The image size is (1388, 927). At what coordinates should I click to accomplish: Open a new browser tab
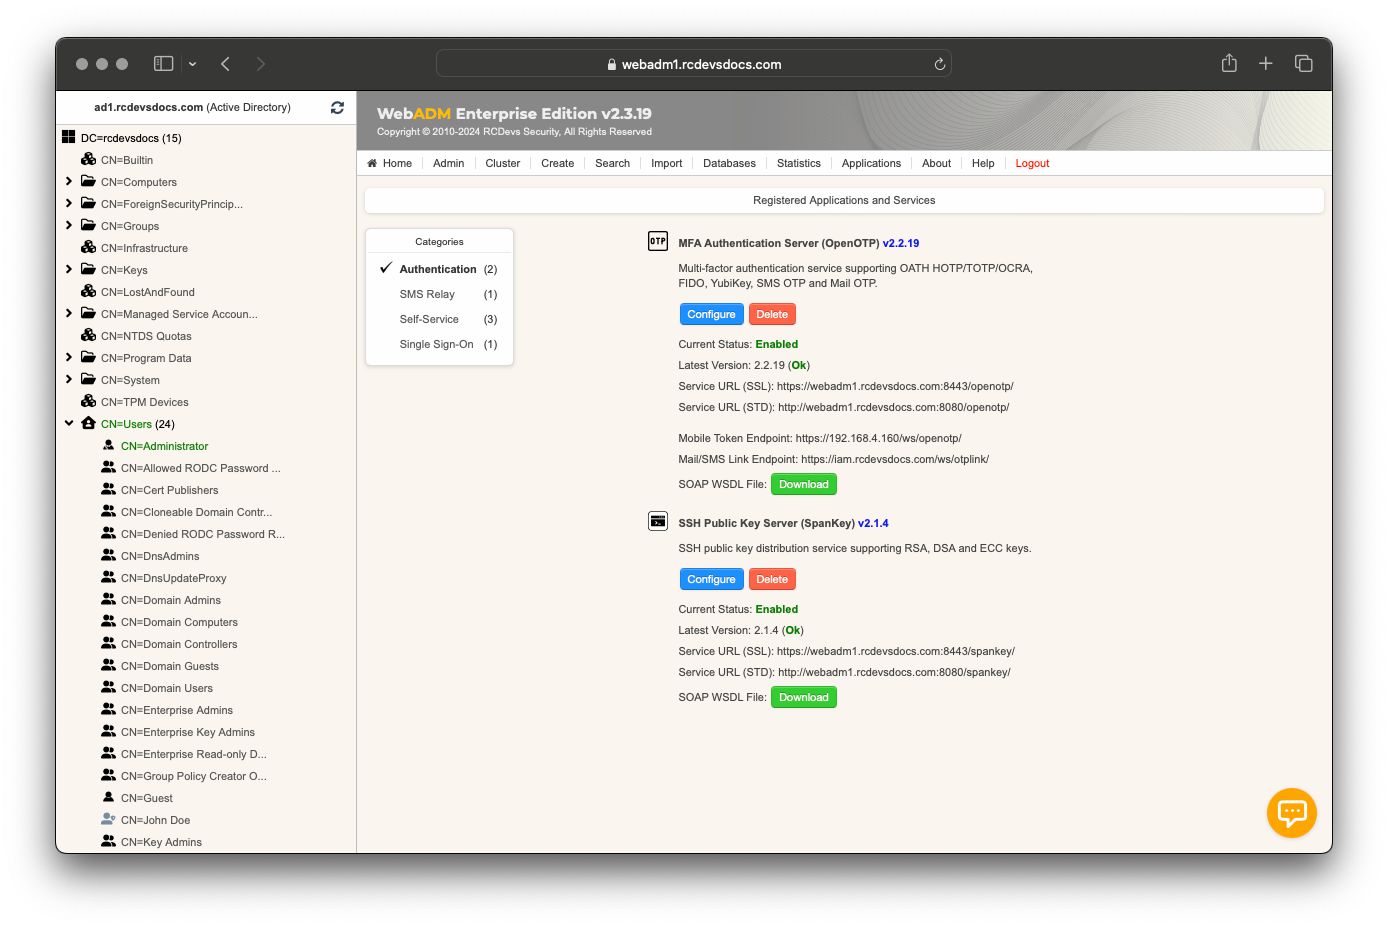pyautogui.click(x=1265, y=63)
